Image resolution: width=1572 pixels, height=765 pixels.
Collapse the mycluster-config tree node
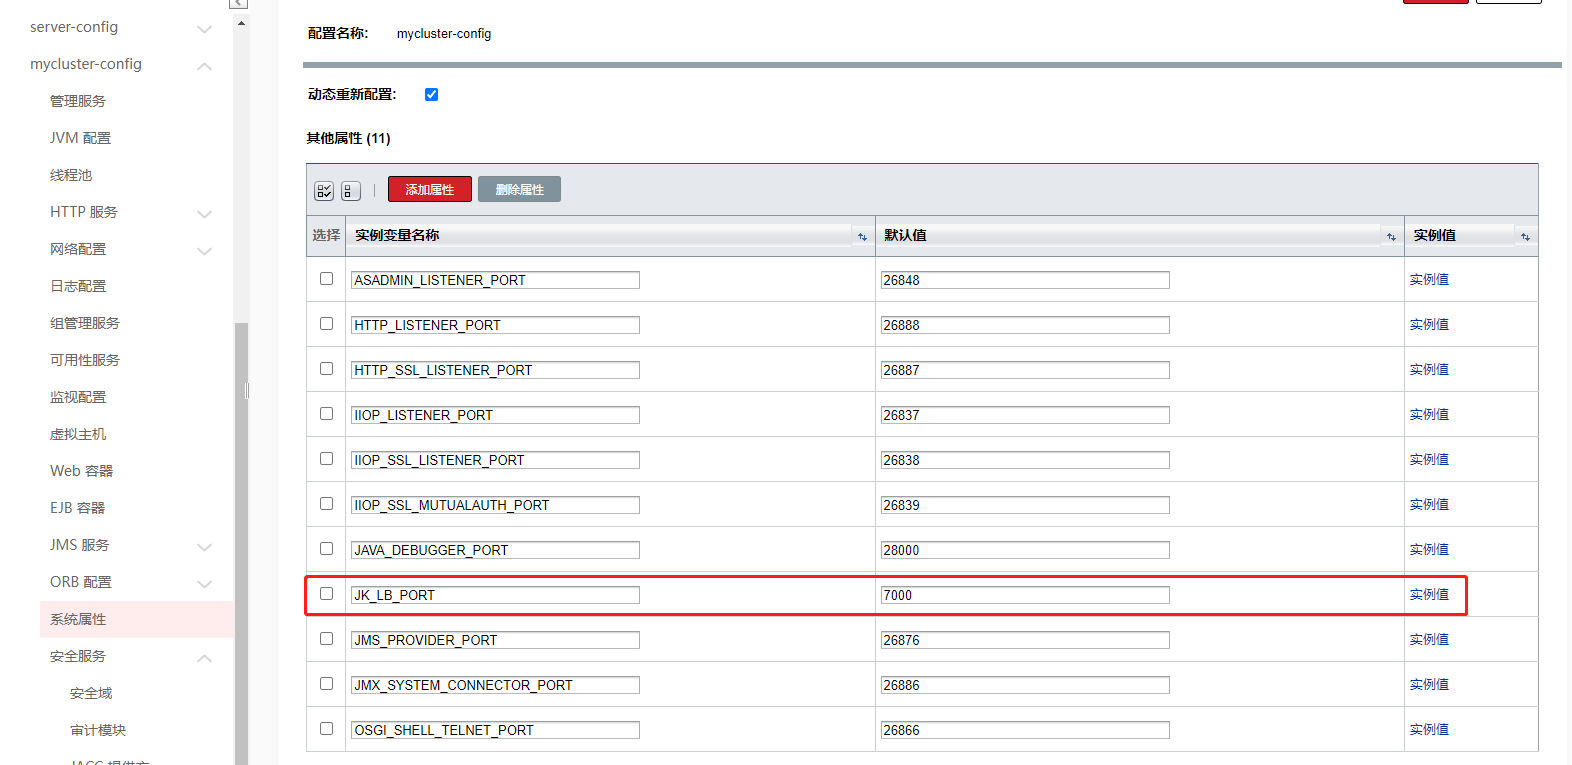pyautogui.click(x=204, y=66)
